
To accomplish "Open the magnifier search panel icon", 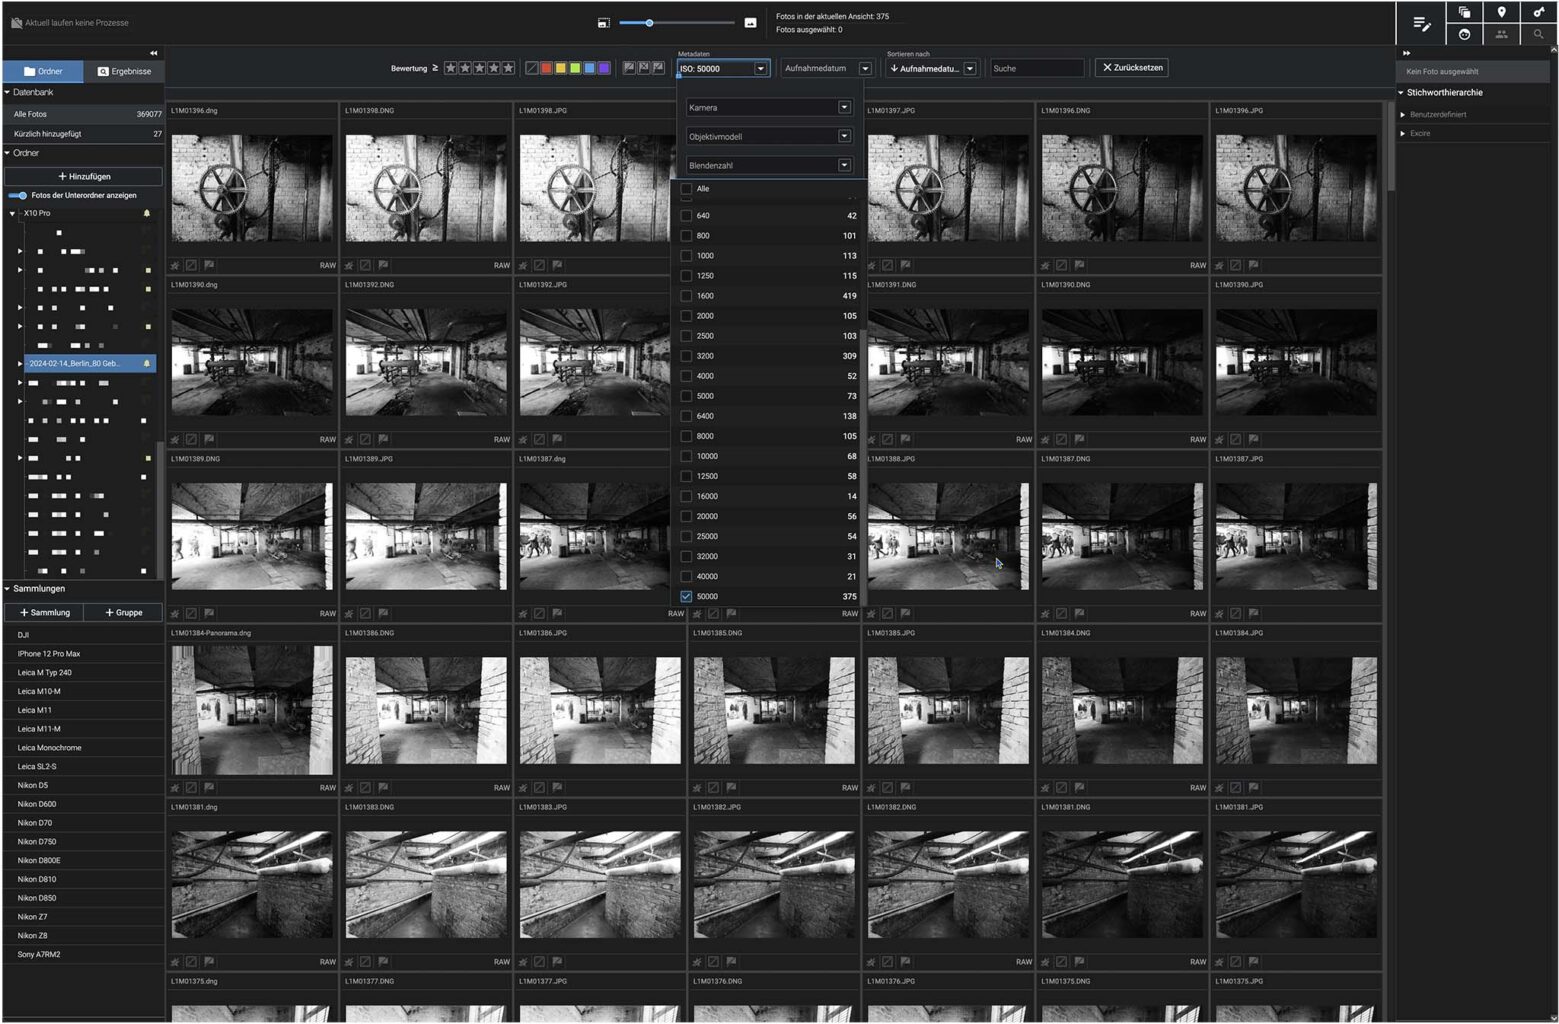I will pos(1538,34).
